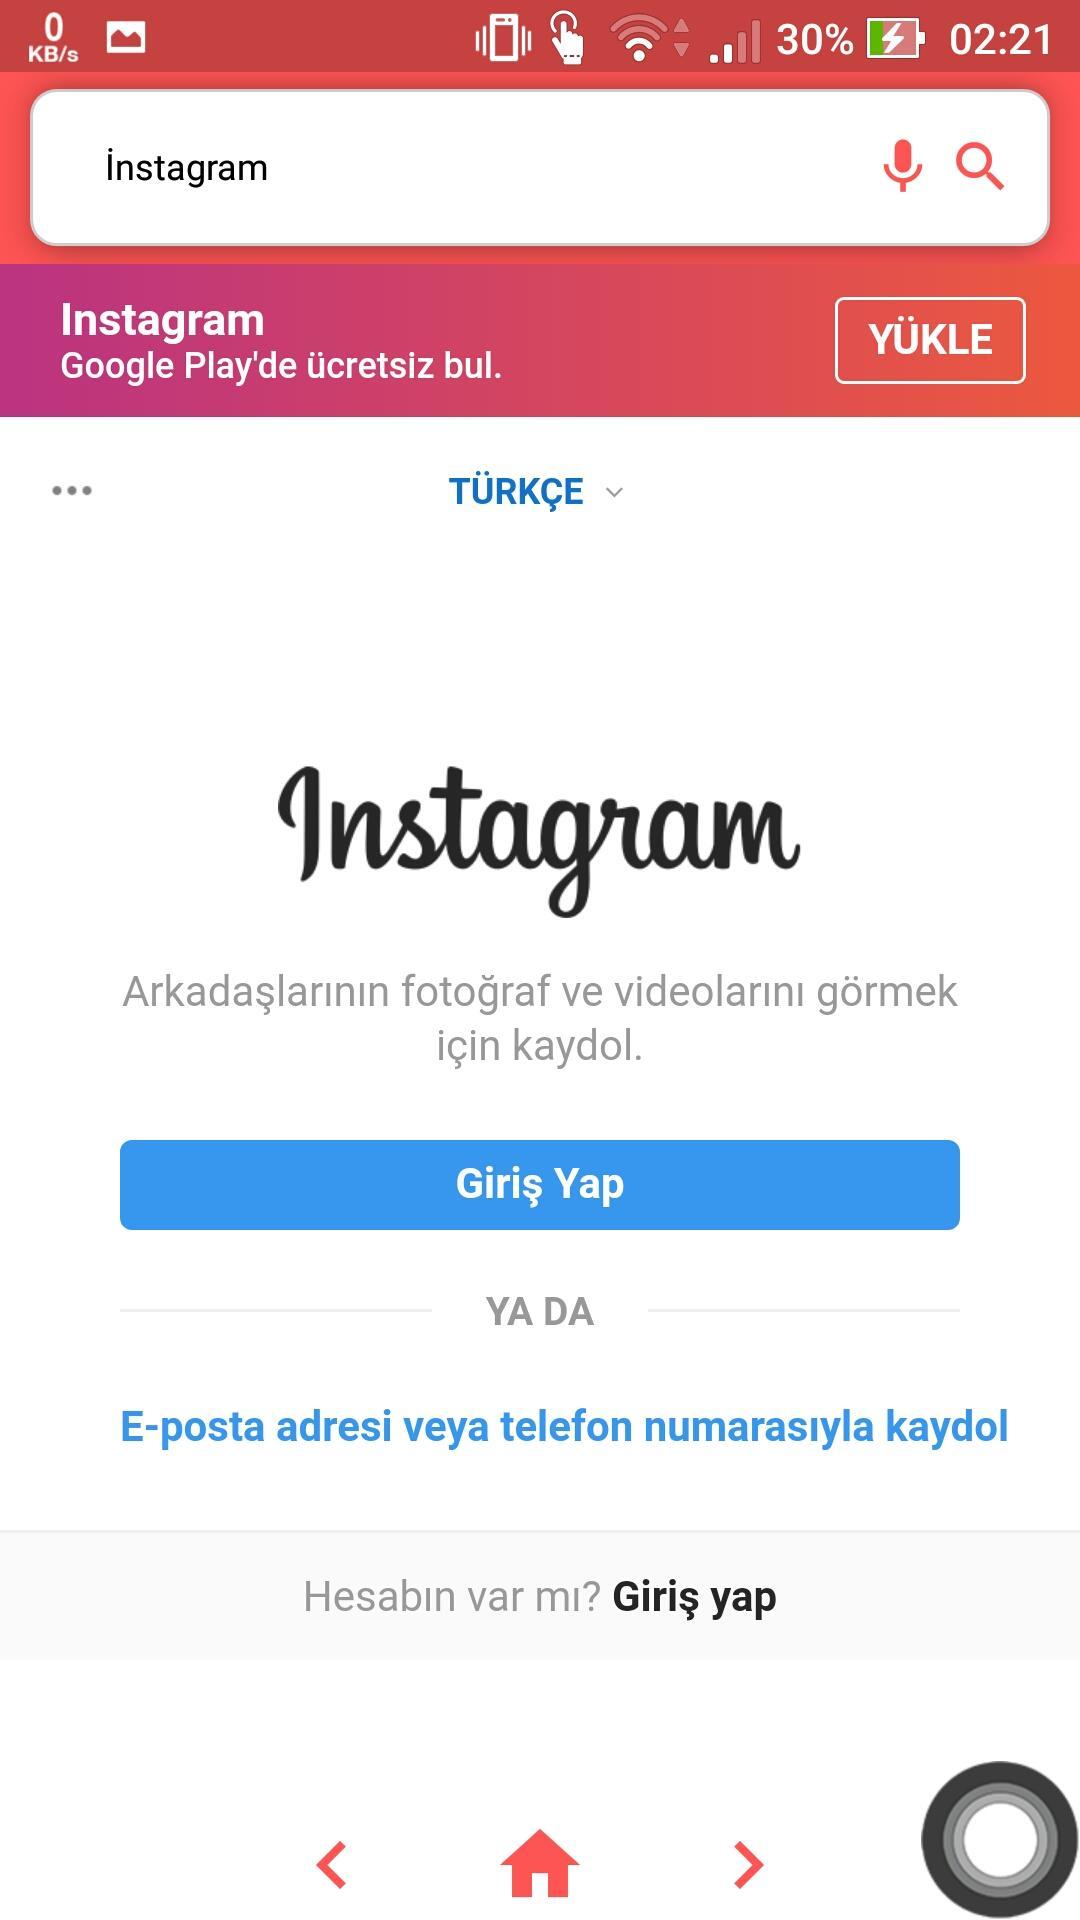Click the bottom Giriş yap link
Screen dimensions: 1080x1920
coord(694,1597)
